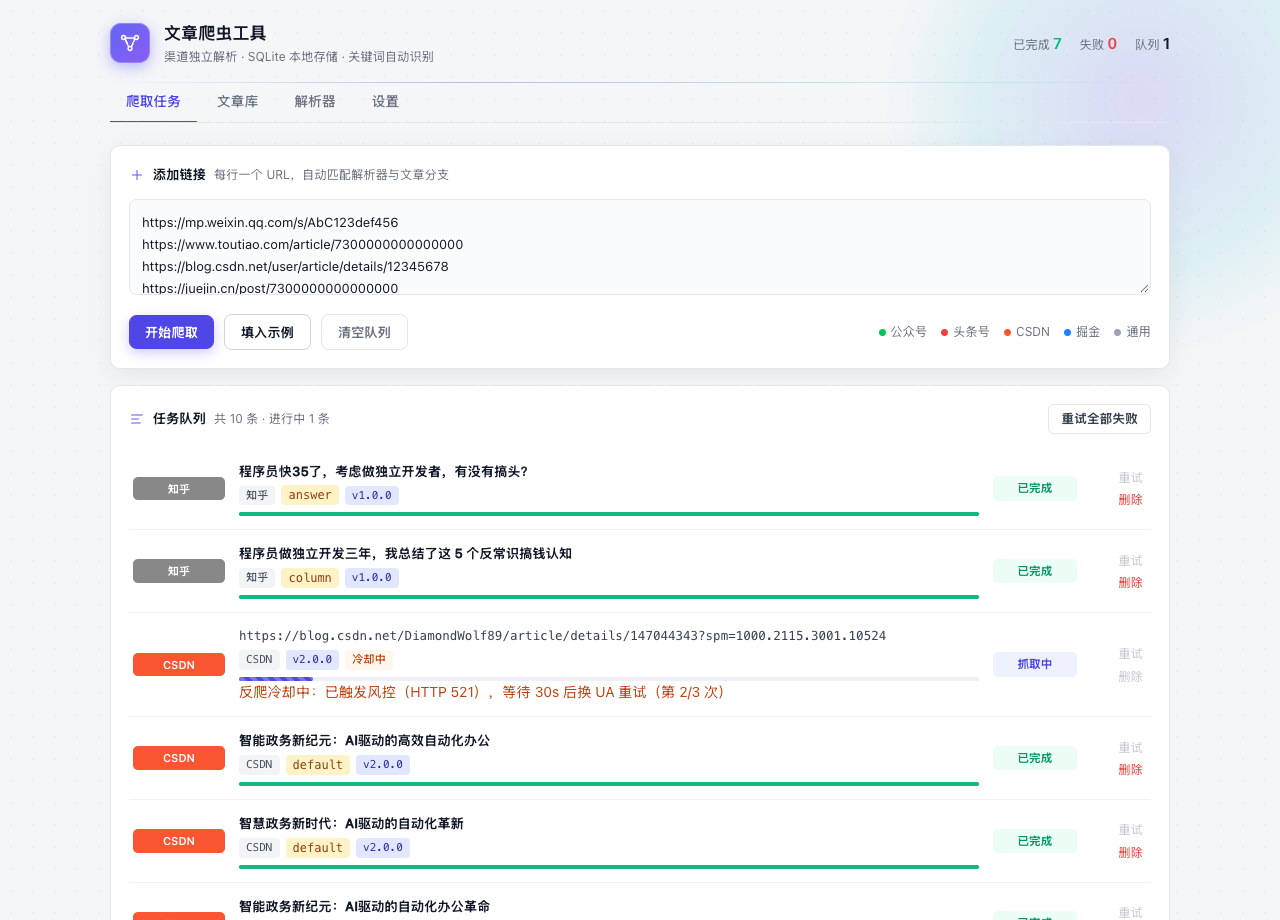Image resolution: width=1280 pixels, height=920 pixels.
Task: Click the purple app logo icon
Action: [130, 43]
